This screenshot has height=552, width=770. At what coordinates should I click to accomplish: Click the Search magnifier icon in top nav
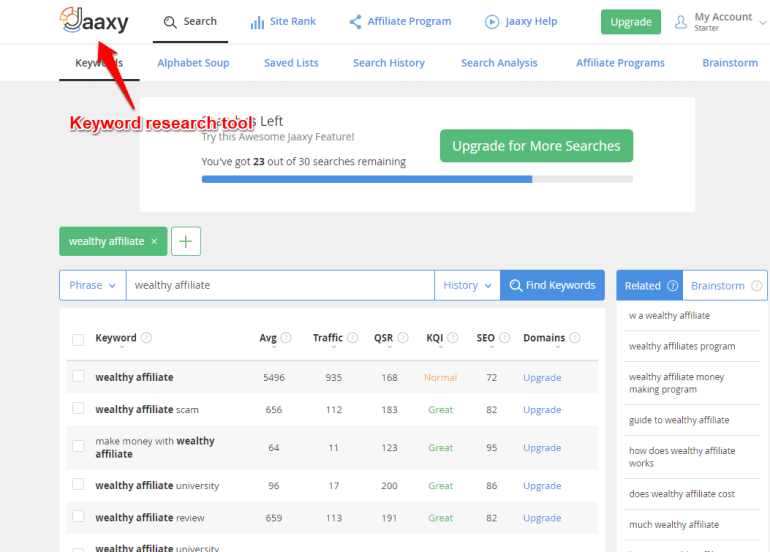[x=170, y=22]
